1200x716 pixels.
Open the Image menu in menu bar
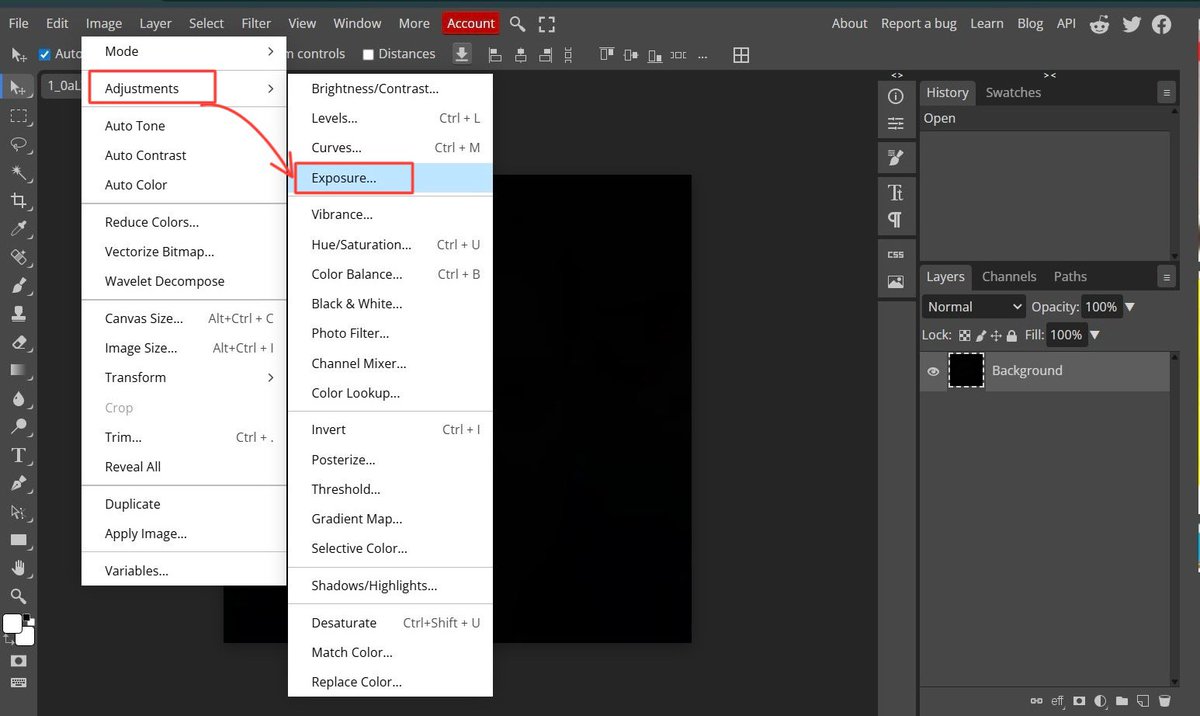point(104,23)
